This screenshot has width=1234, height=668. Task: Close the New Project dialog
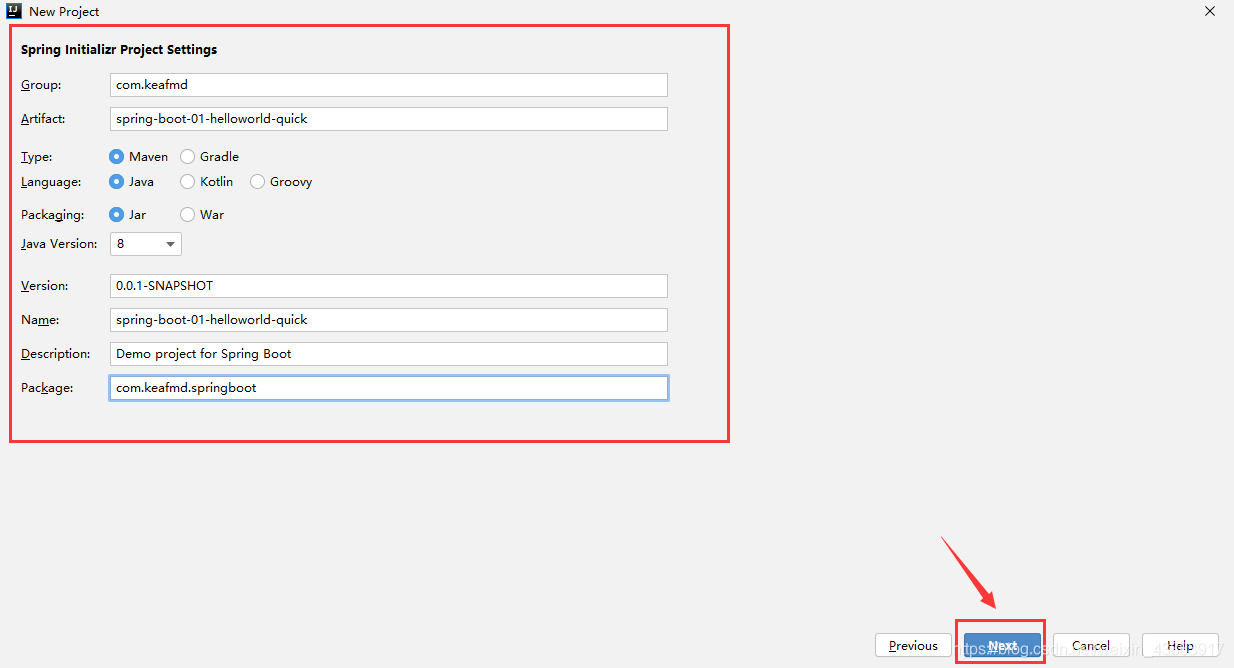1210,11
